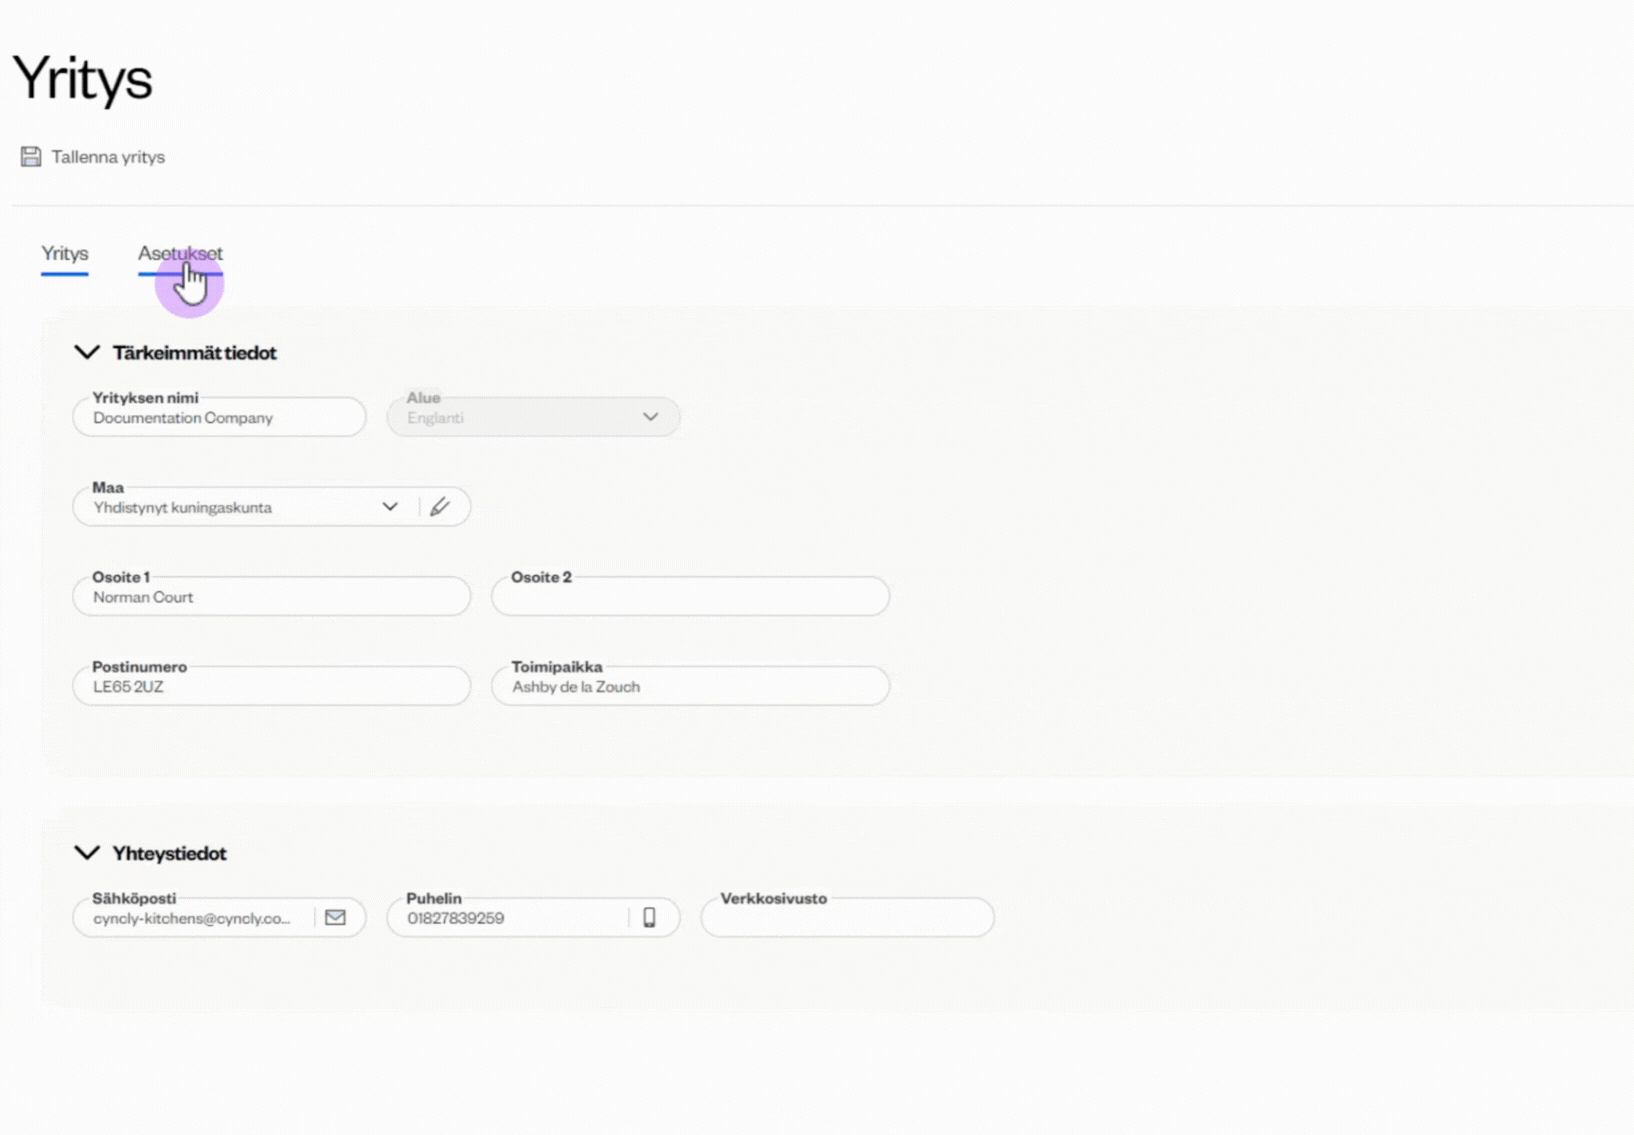Image resolution: width=1634 pixels, height=1135 pixels.
Task: Click the Postinumero field with LE65 2UZ
Action: click(x=271, y=687)
